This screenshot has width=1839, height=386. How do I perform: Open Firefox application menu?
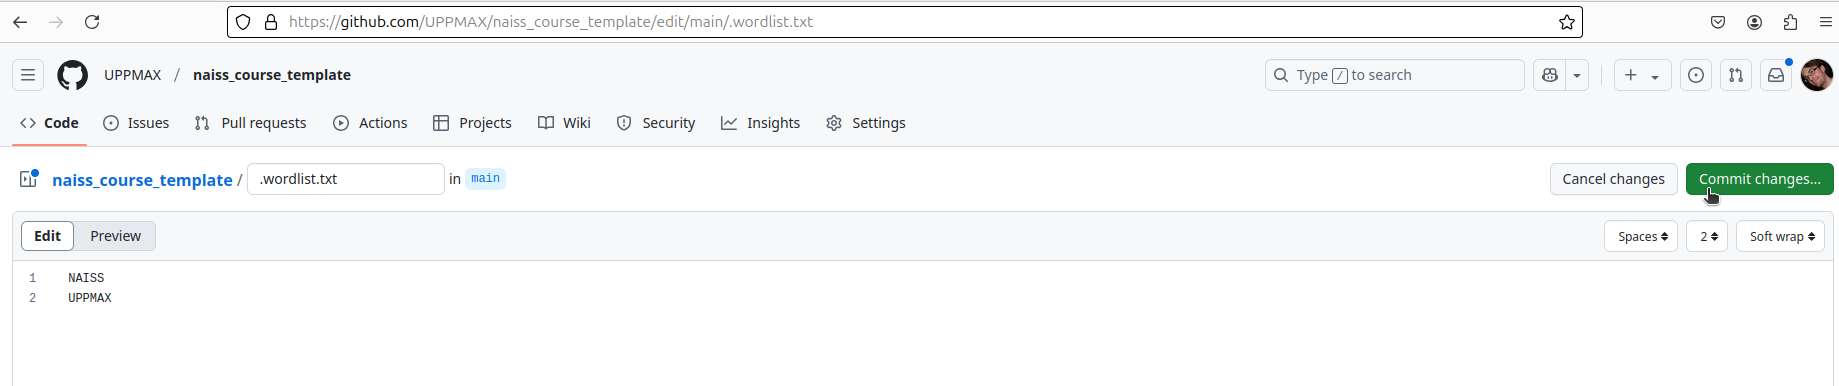1826,22
